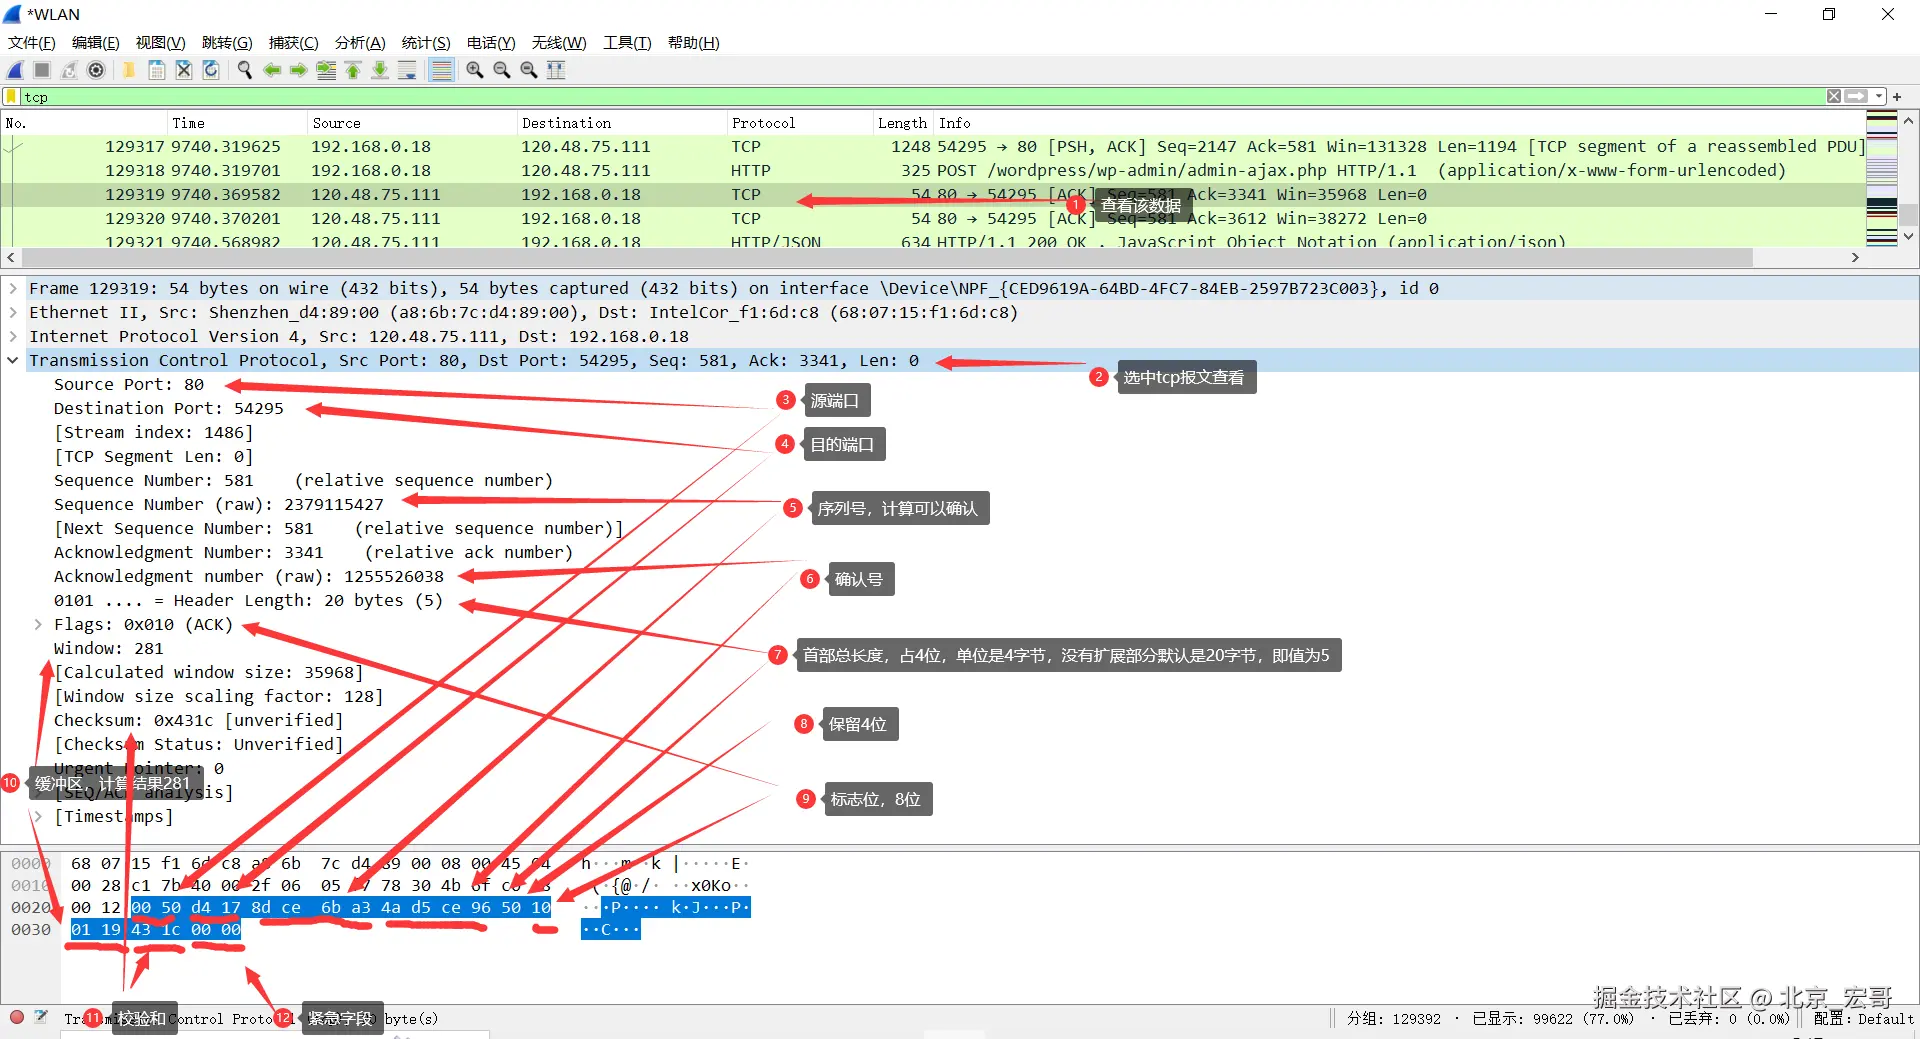The height and width of the screenshot is (1039, 1920).
Task: Restart the current capture
Action: (69, 70)
